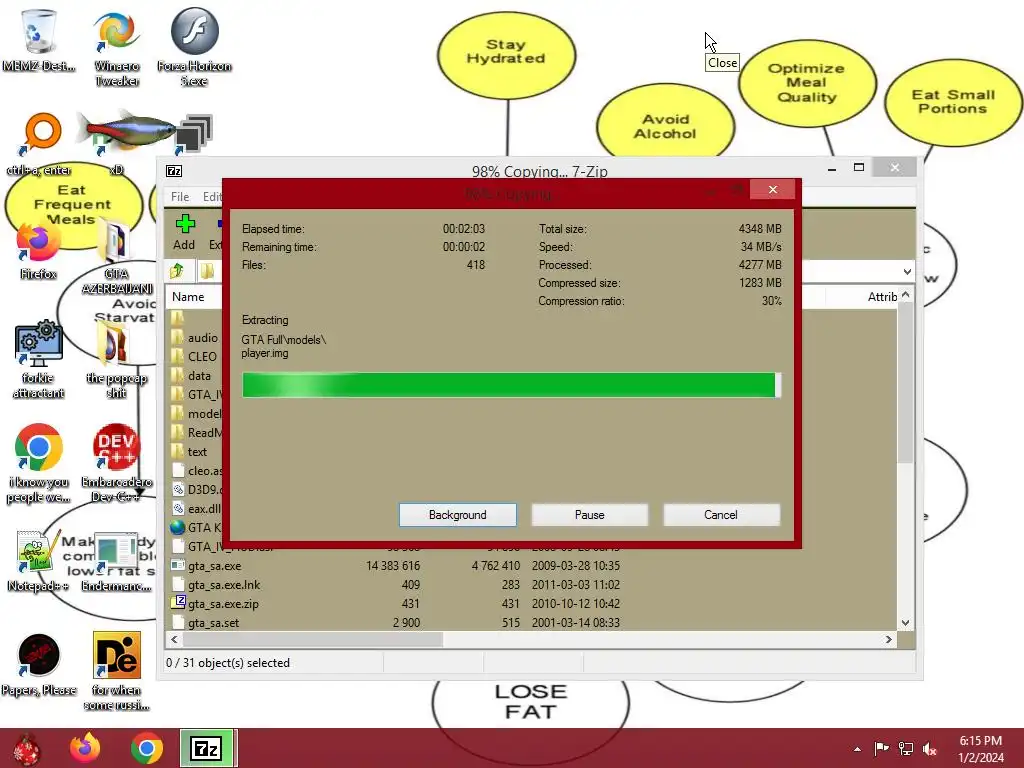Screen dimensions: 1024x768
Task: Open Firefox desktop shortcut
Action: (x=39, y=251)
